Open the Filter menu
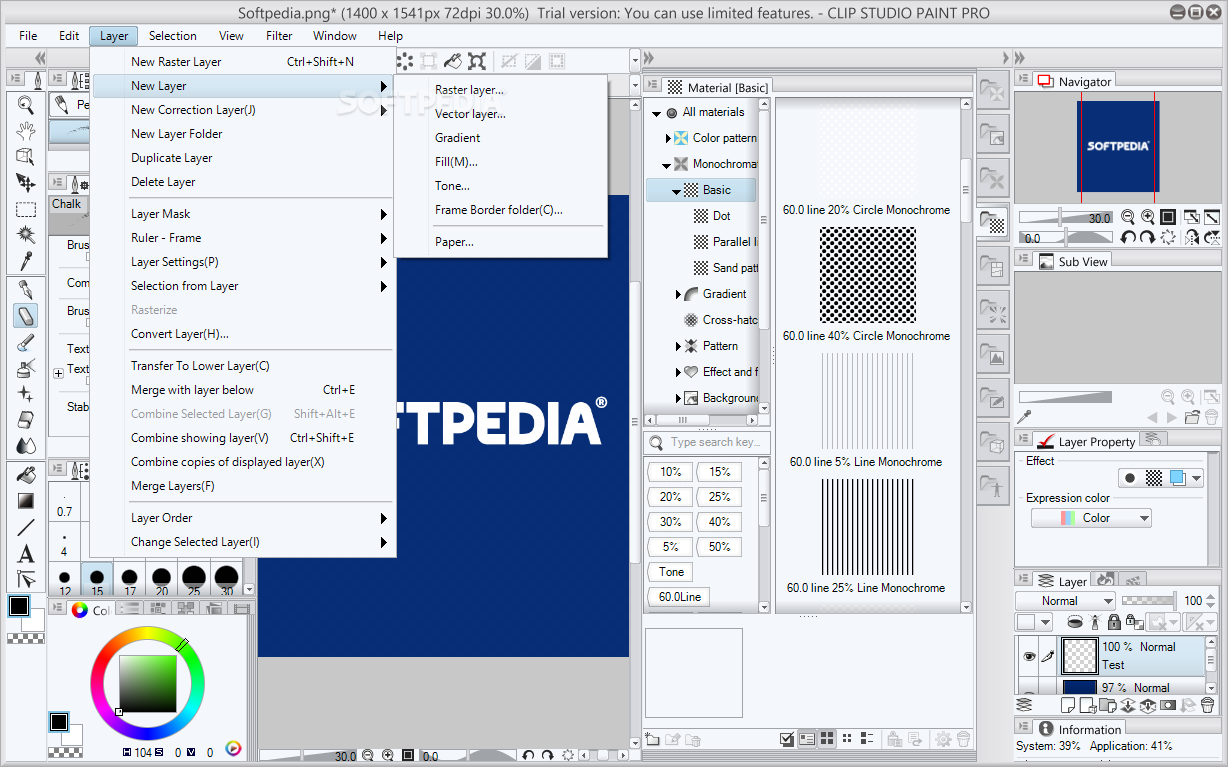Viewport: 1228px width, 767px height. pyautogui.click(x=279, y=36)
